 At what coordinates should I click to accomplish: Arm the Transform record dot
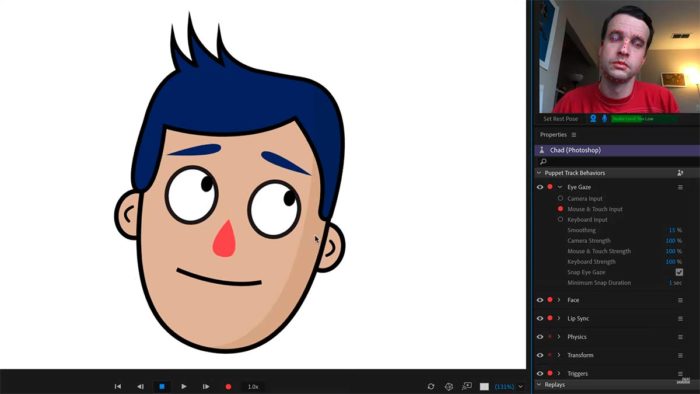[550, 355]
